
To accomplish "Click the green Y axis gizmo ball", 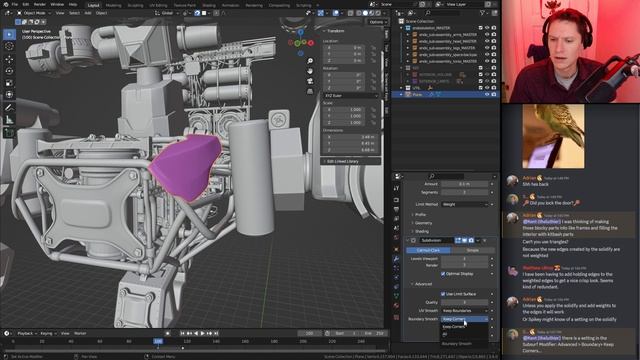I will tap(298, 43).
